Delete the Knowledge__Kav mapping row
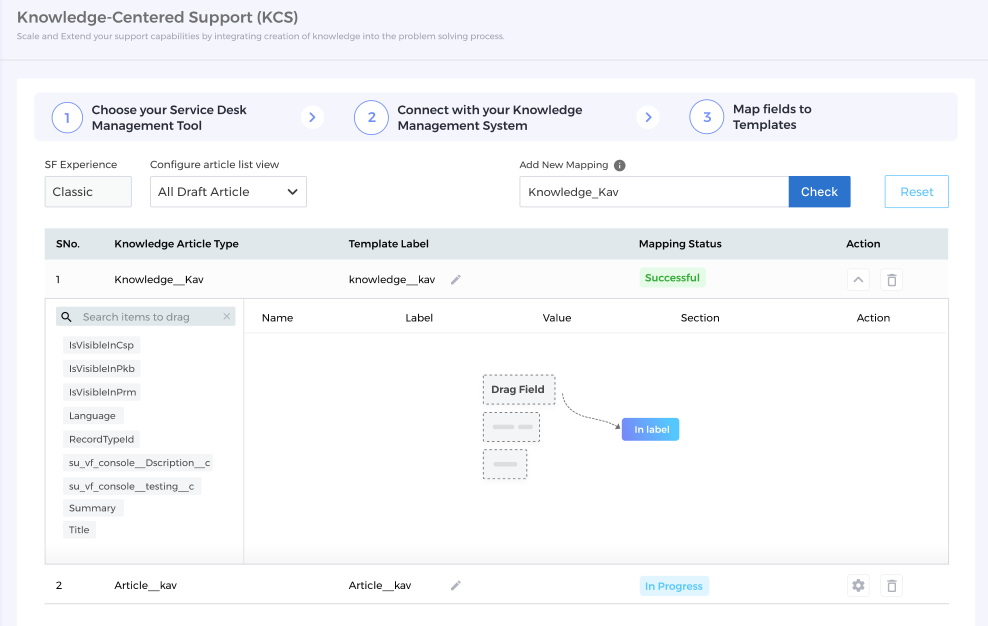Image resolution: width=988 pixels, height=626 pixels. tap(892, 280)
